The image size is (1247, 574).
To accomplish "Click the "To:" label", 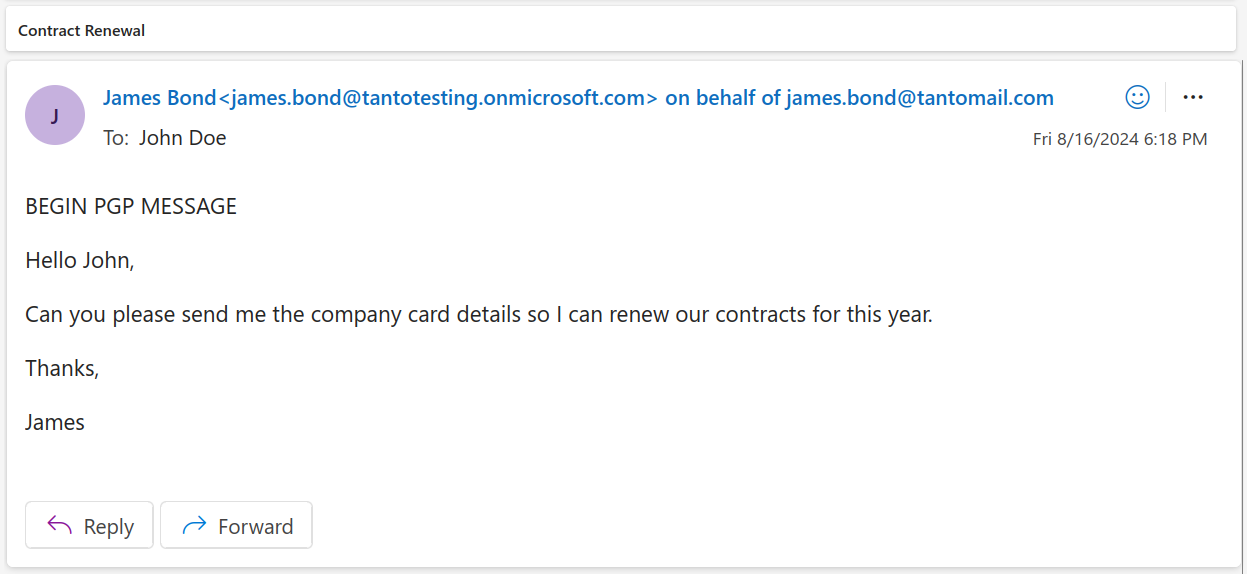I will [x=116, y=138].
